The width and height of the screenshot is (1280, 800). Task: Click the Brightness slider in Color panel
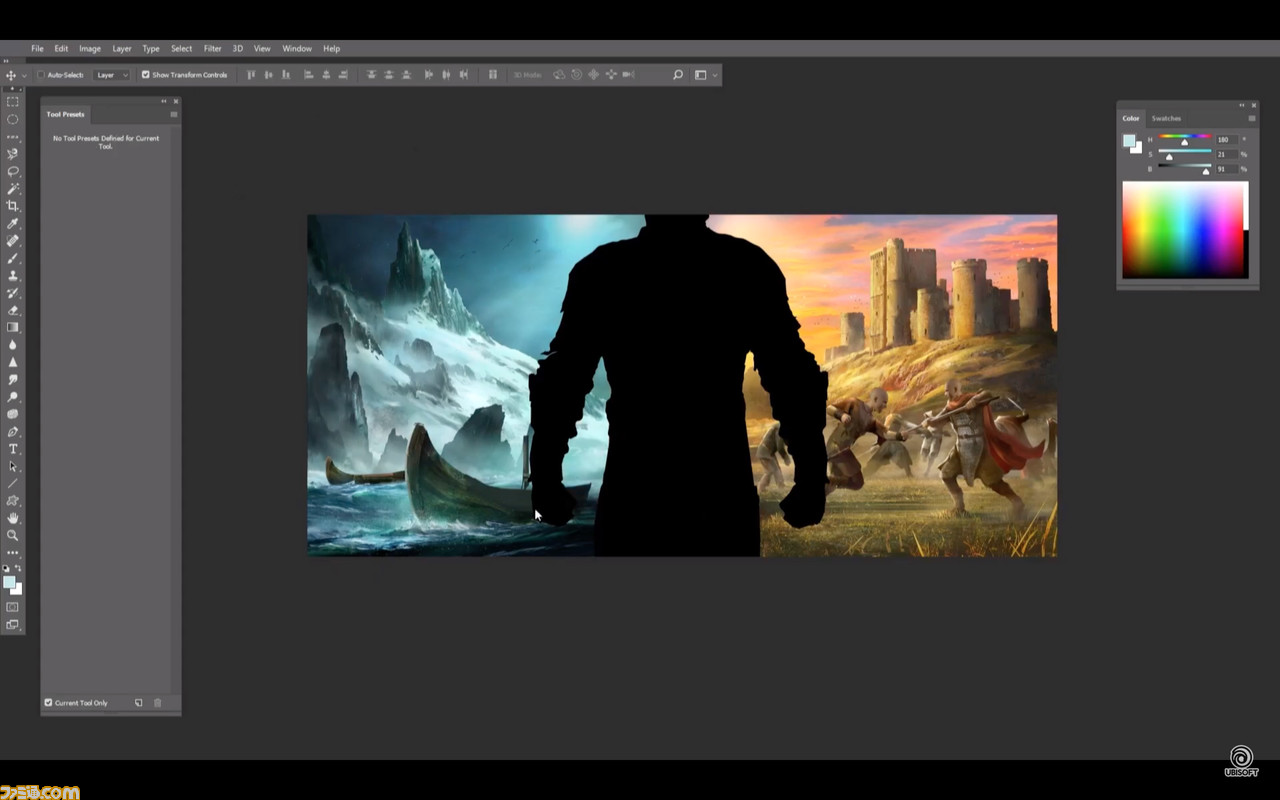pyautogui.click(x=1185, y=168)
